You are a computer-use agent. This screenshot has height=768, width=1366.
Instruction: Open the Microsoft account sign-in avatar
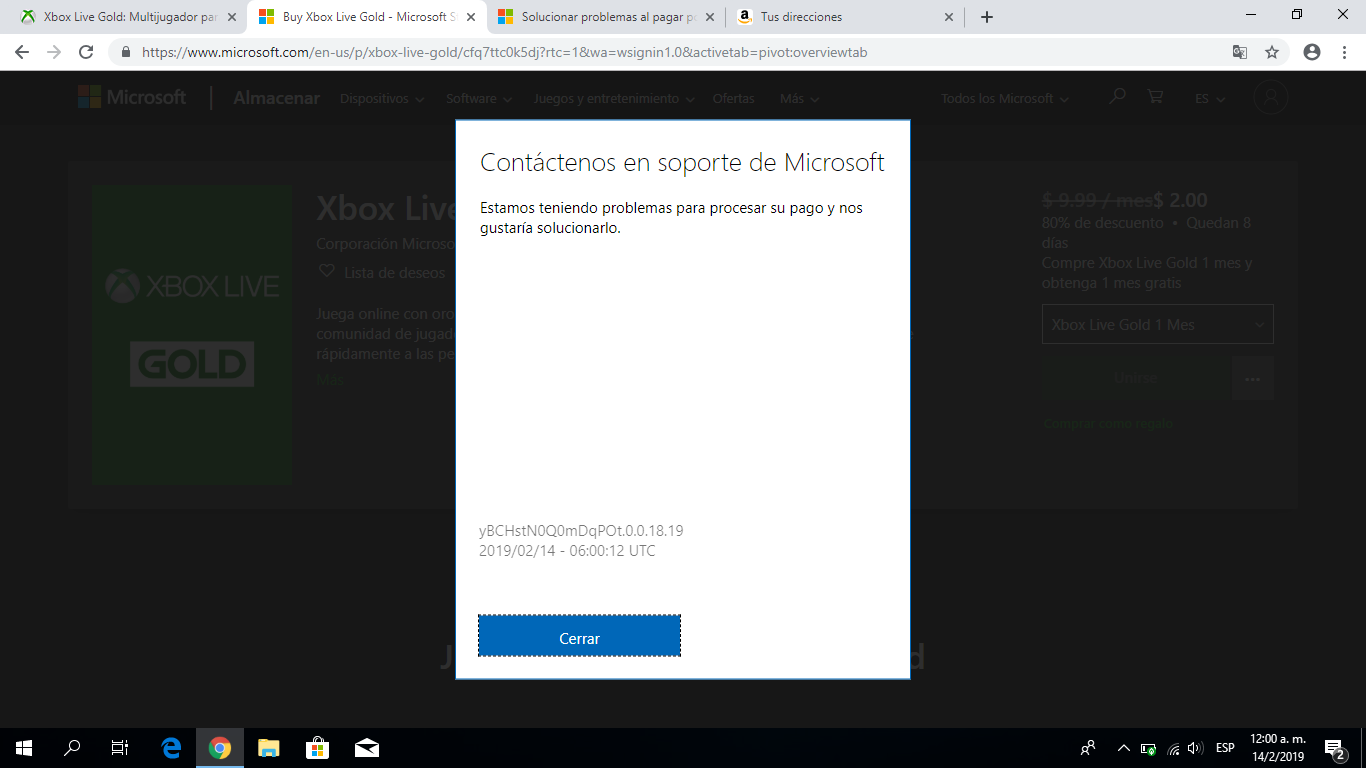coord(1271,97)
